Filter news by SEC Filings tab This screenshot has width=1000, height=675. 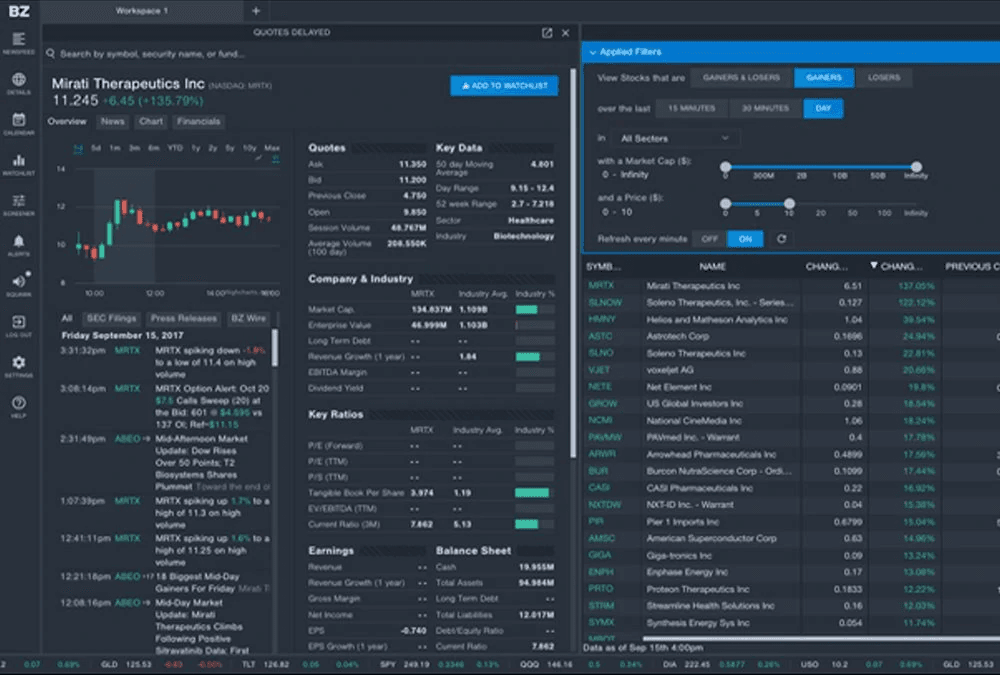pyautogui.click(x=110, y=318)
